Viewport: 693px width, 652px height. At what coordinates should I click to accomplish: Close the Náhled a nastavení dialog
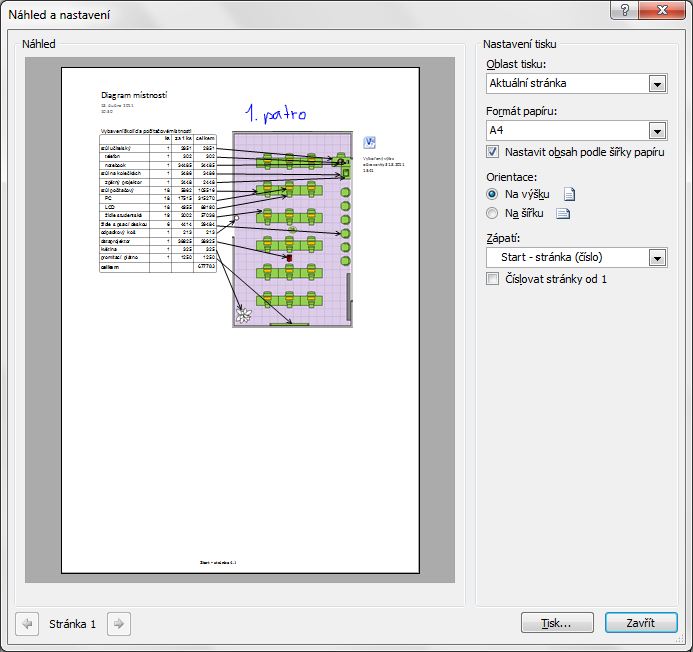click(x=662, y=10)
